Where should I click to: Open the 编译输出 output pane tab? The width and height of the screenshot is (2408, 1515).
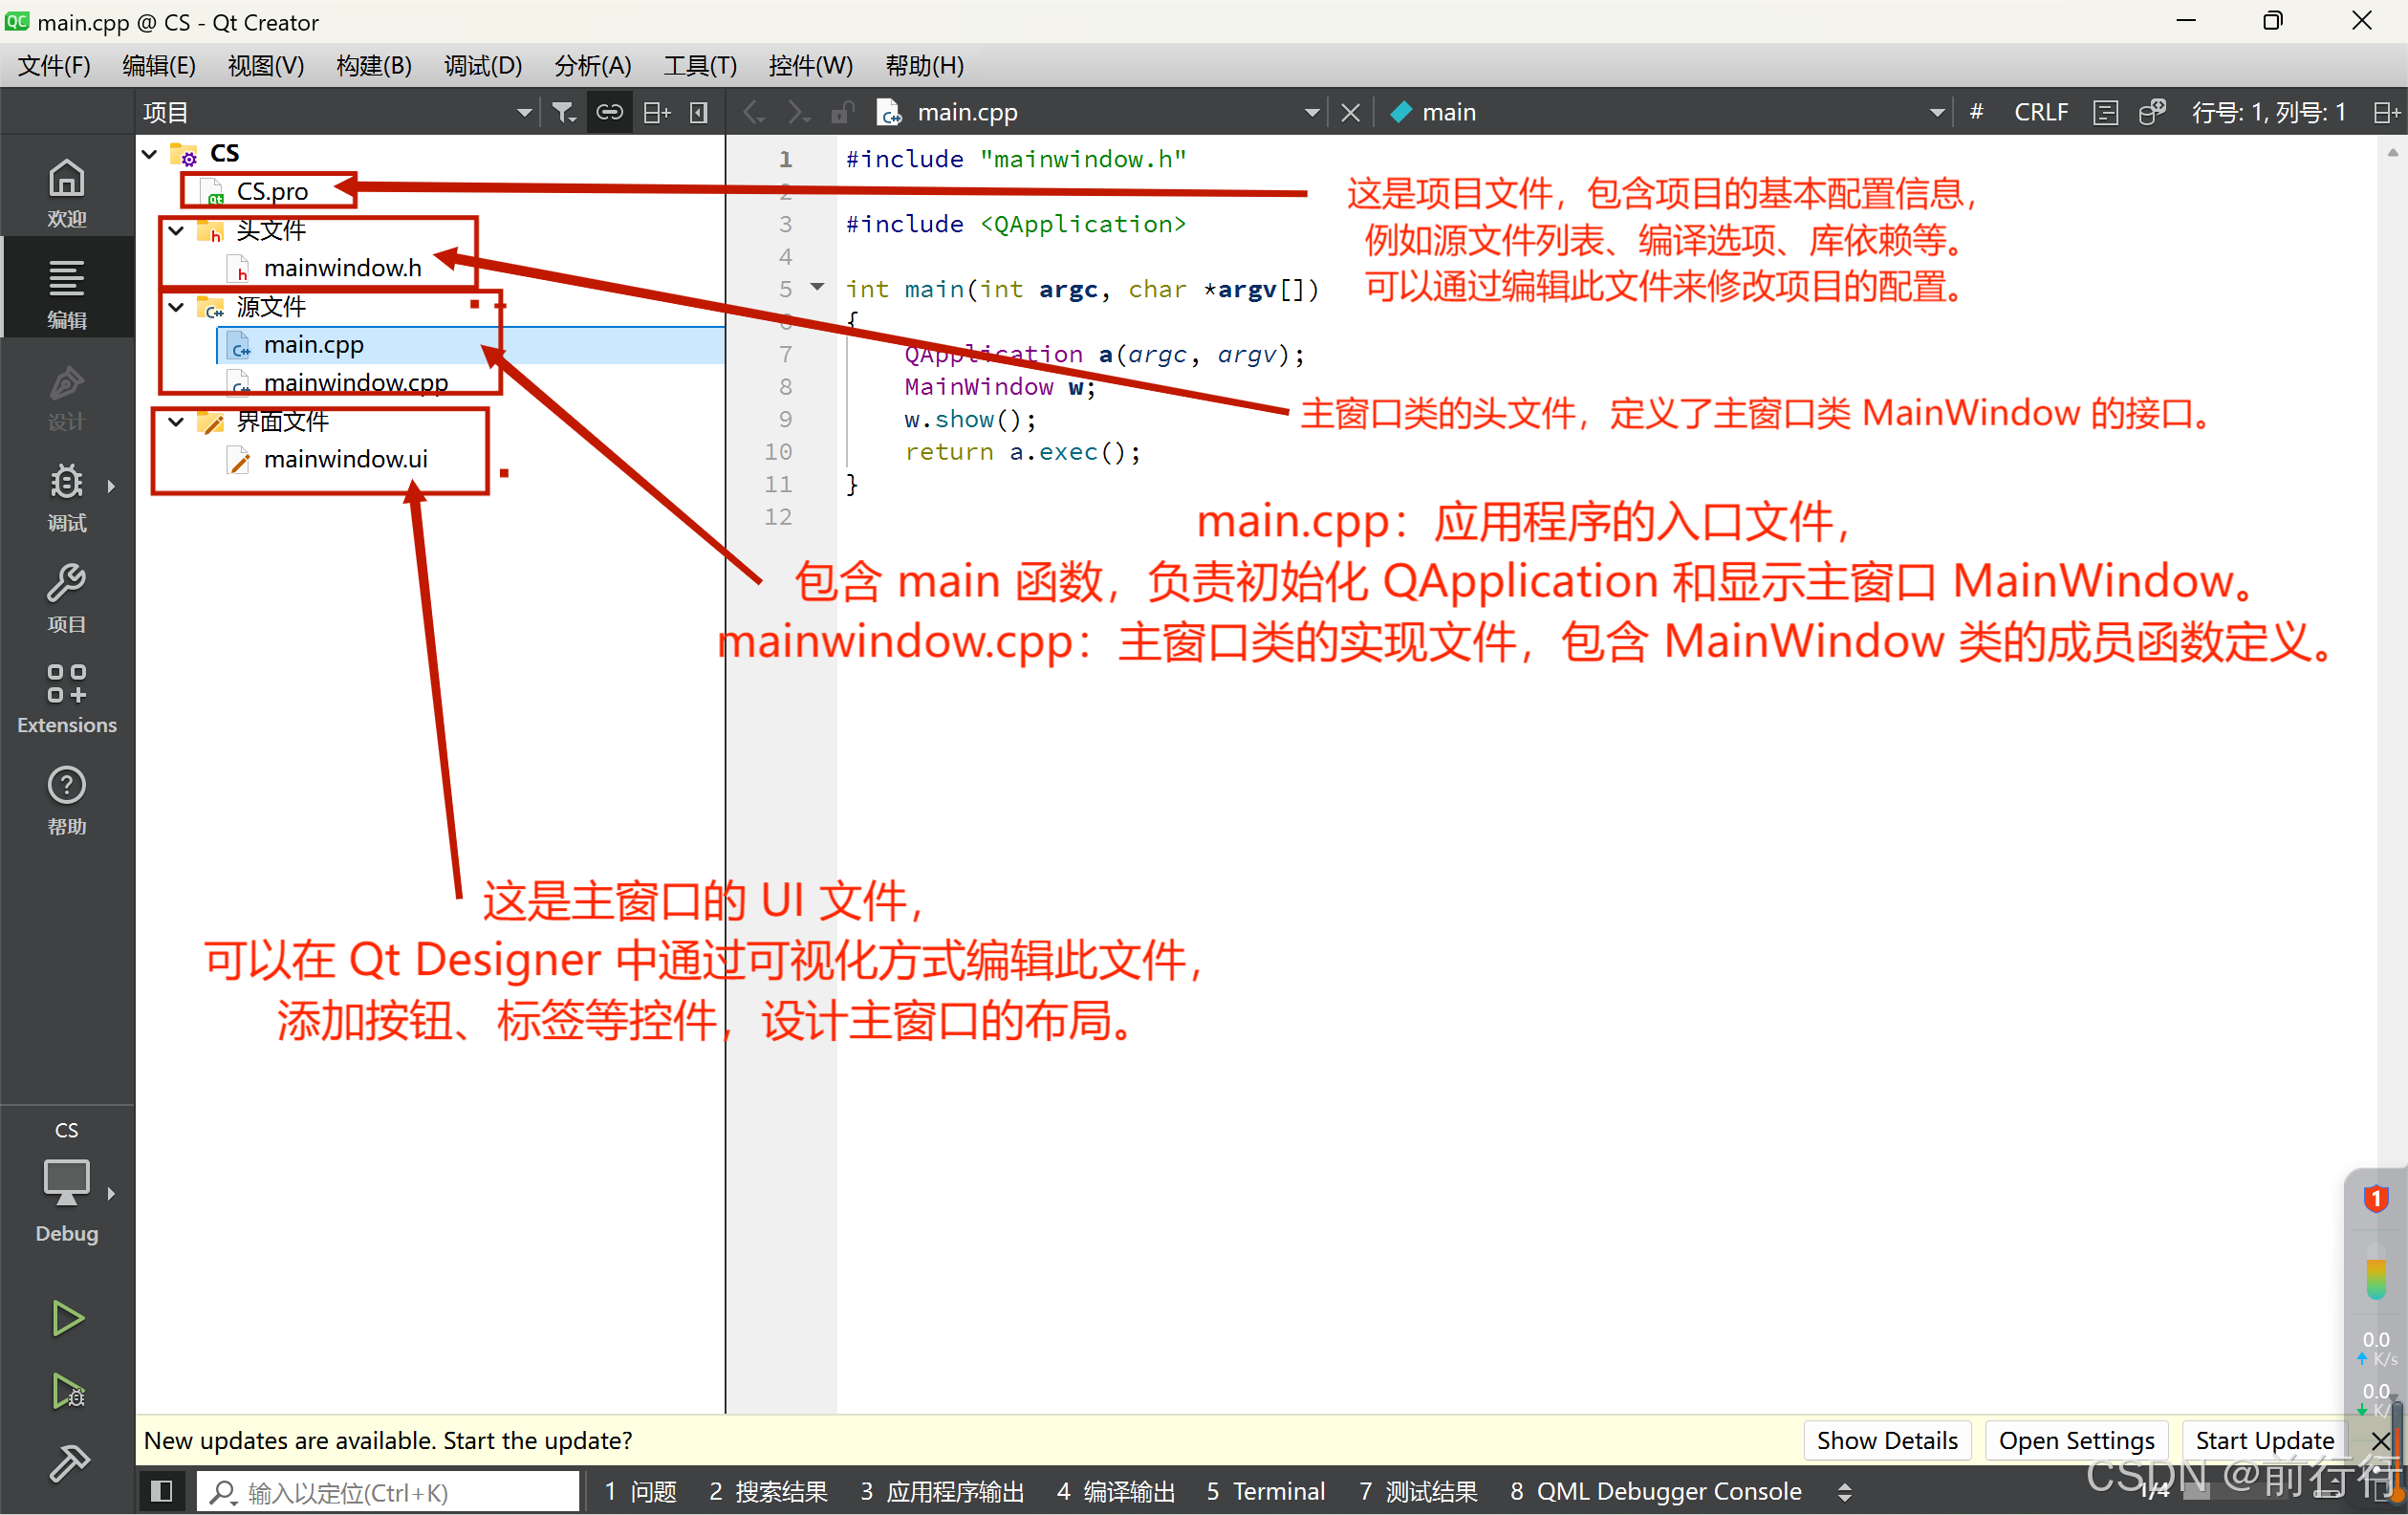(x=1116, y=1491)
